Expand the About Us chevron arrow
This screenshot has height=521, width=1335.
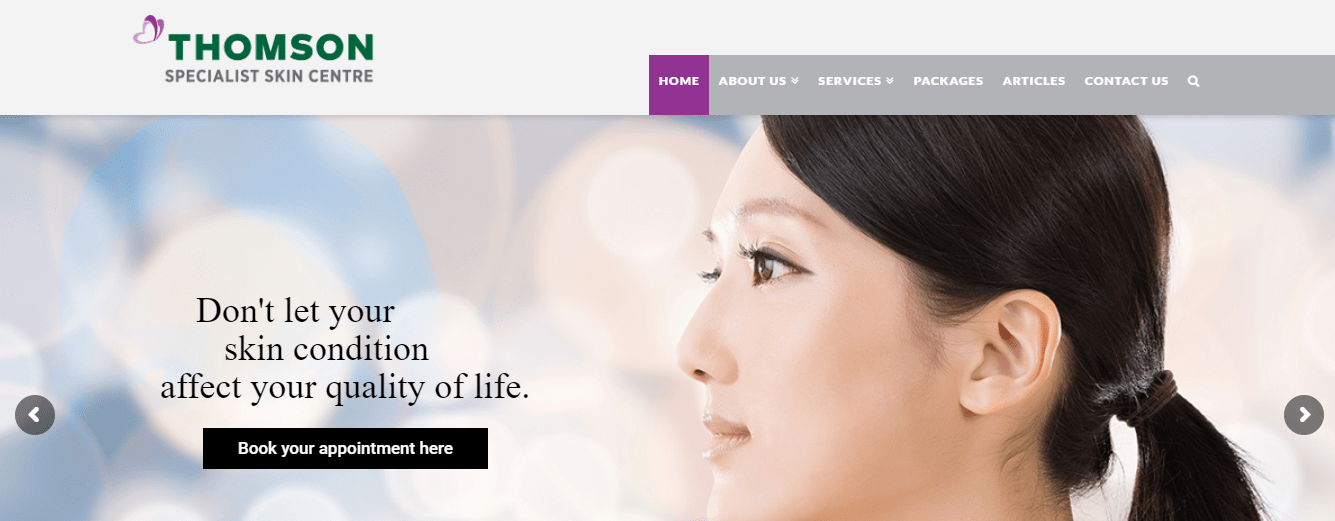pyautogui.click(x=795, y=81)
